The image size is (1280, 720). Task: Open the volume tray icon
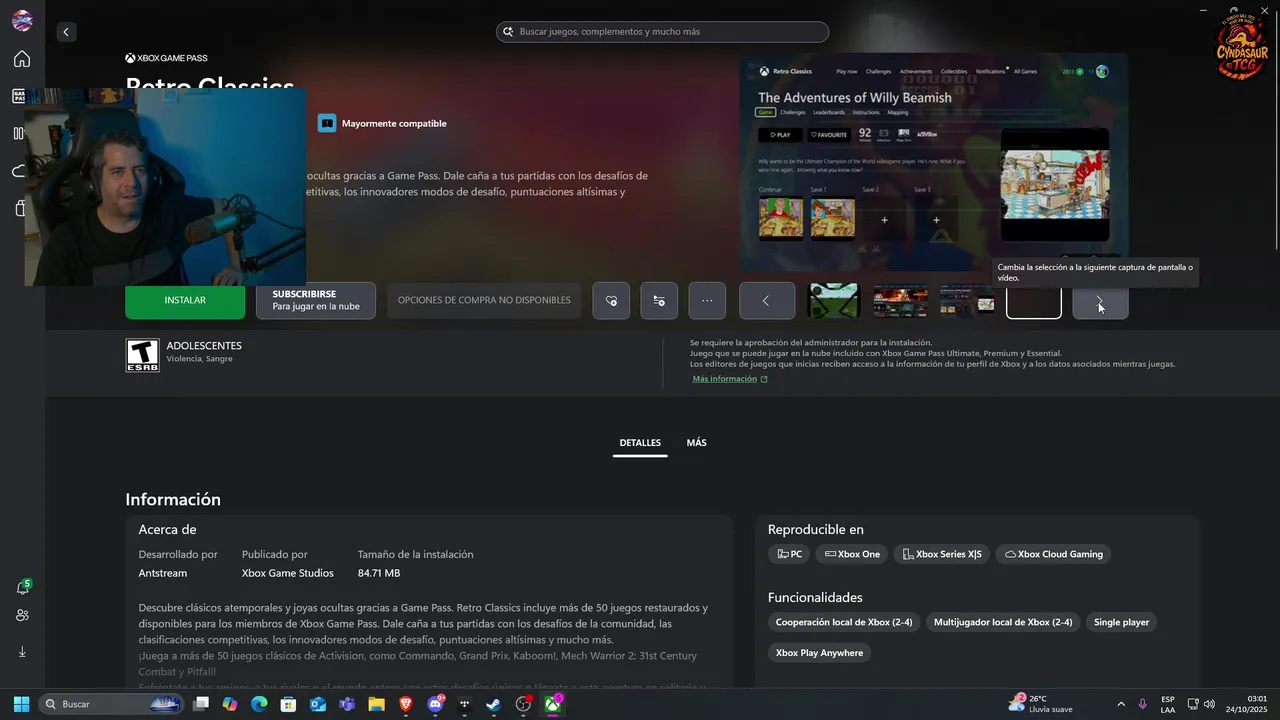coord(1209,704)
